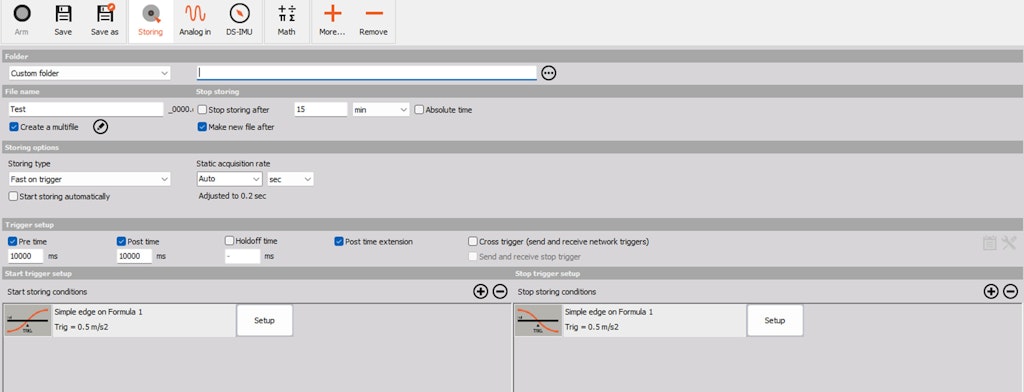Open the Custom folder dropdown
Screen dimensions: 1024x392
(89, 73)
